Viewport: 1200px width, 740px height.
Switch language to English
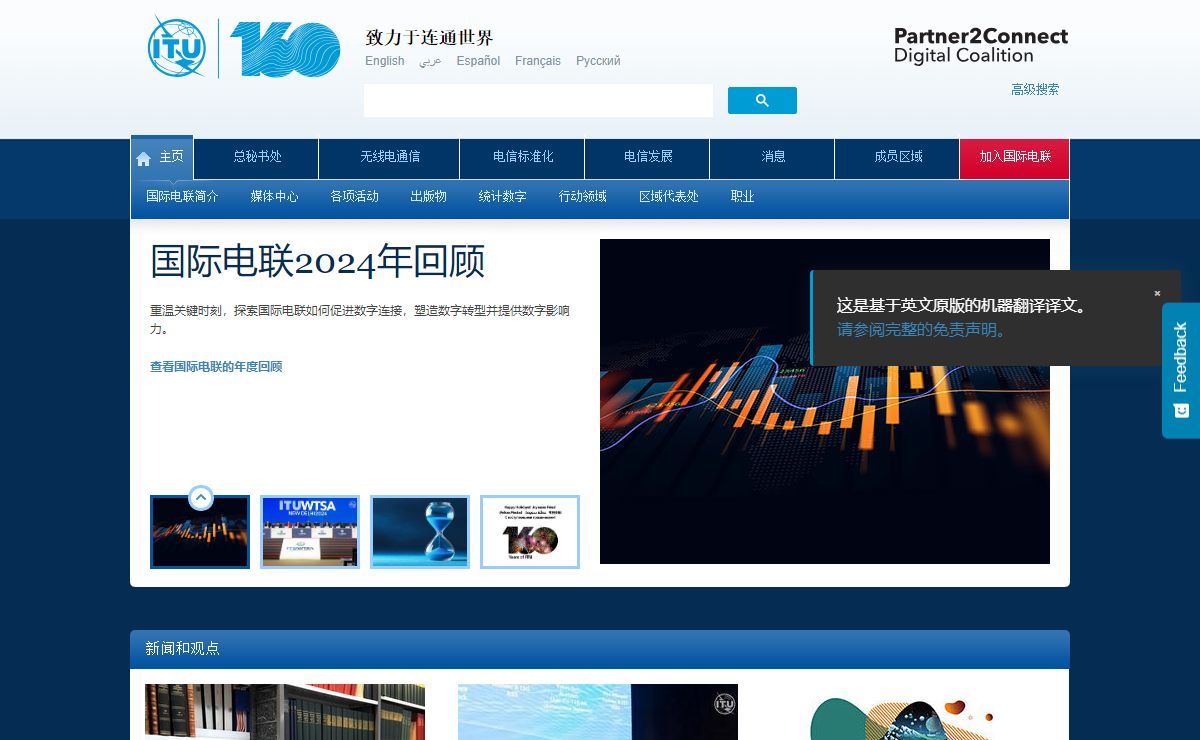385,61
